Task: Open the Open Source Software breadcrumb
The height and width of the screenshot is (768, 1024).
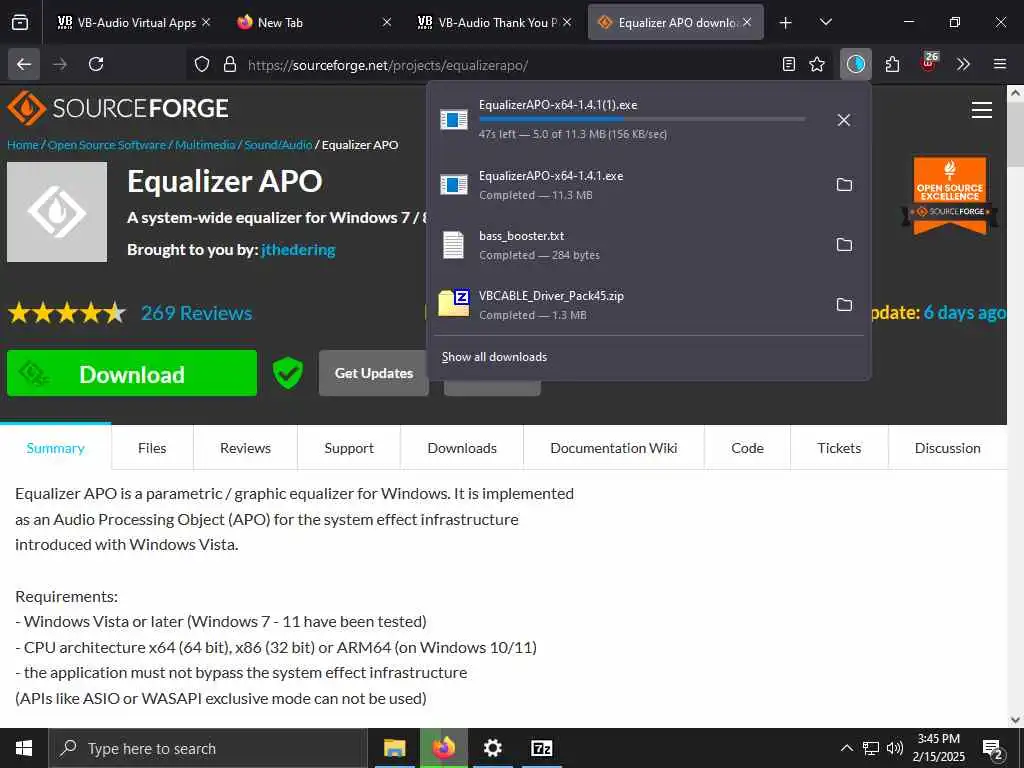Action: point(107,145)
